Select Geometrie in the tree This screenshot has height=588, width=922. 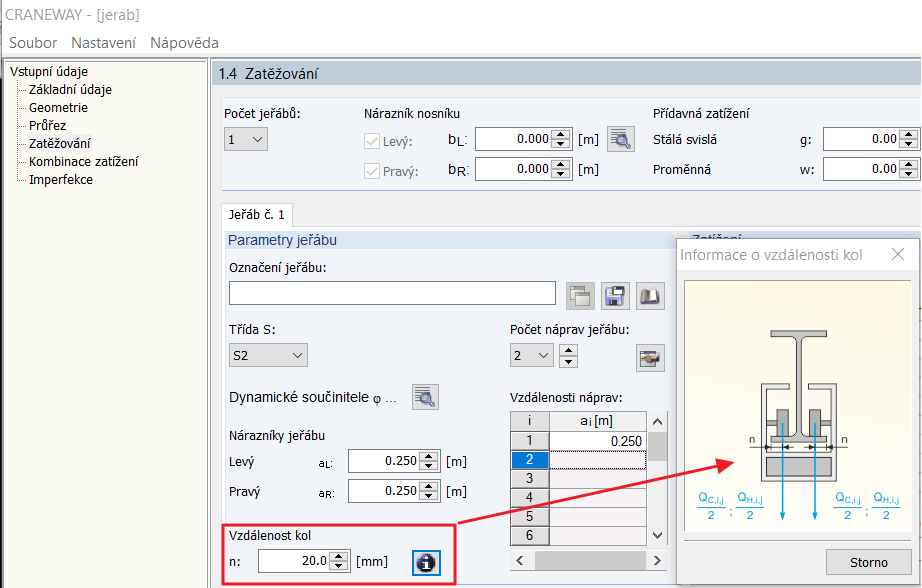[x=58, y=108]
